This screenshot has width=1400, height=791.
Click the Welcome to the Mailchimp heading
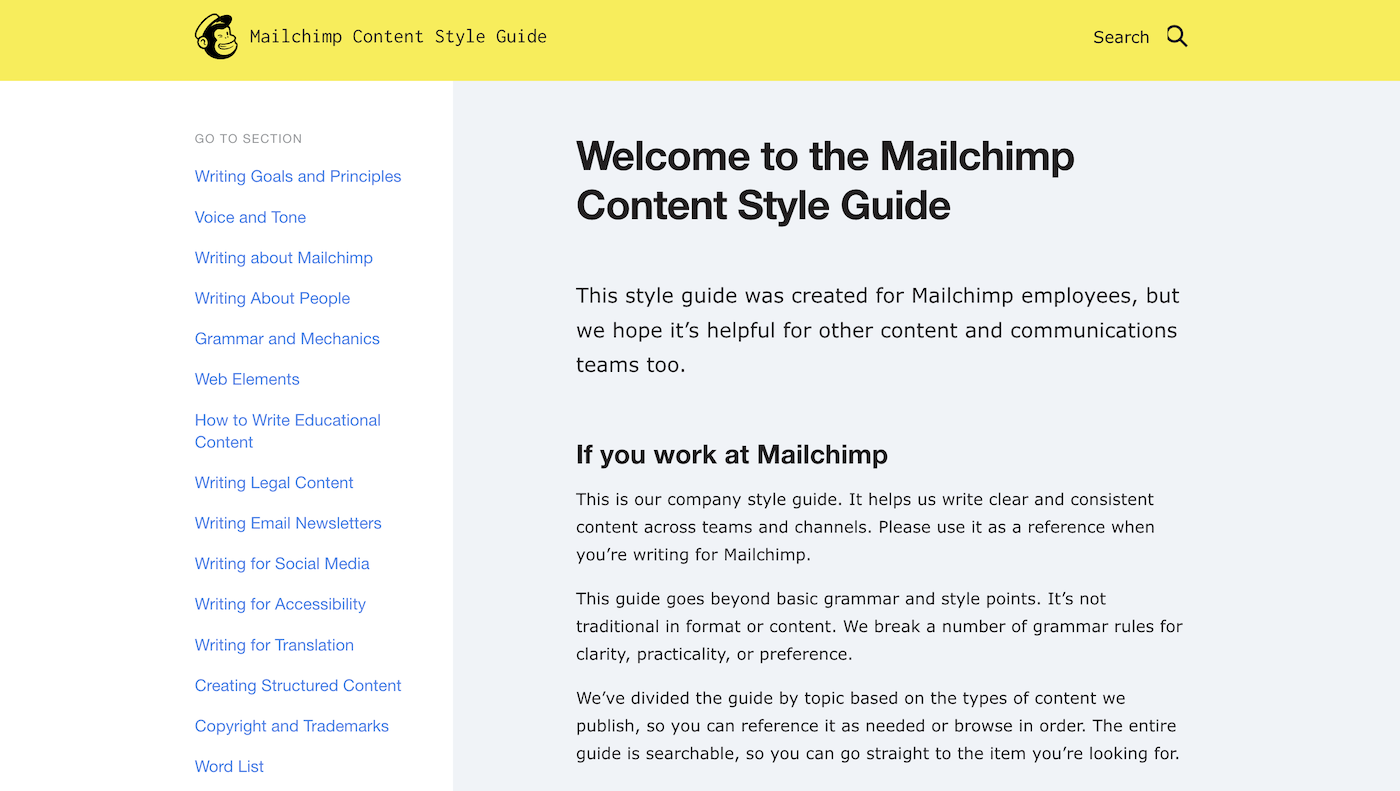tap(825, 181)
